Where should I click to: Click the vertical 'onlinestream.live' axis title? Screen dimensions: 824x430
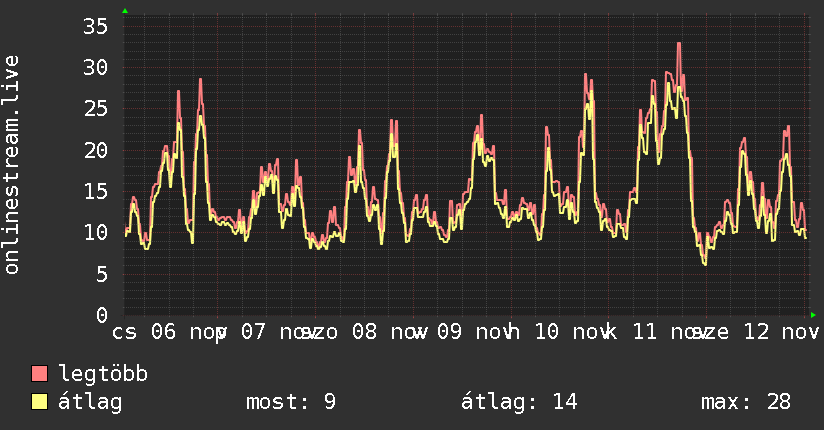(11, 165)
